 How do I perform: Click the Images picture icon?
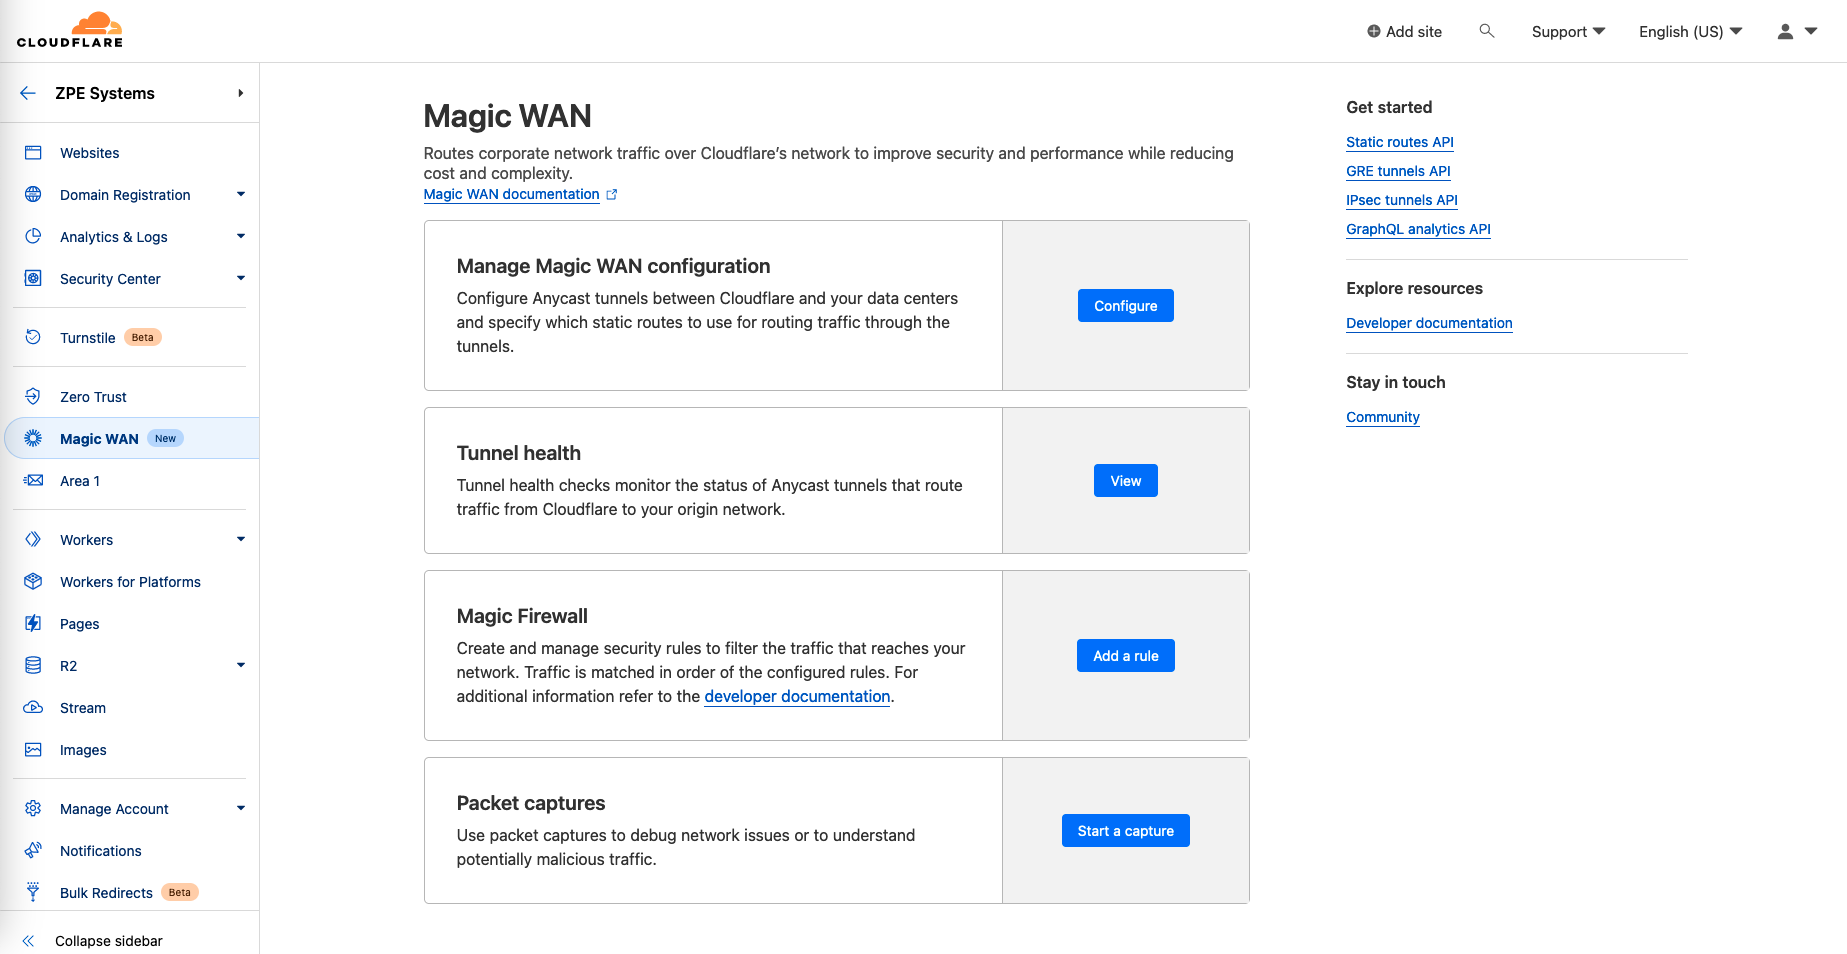coord(33,750)
